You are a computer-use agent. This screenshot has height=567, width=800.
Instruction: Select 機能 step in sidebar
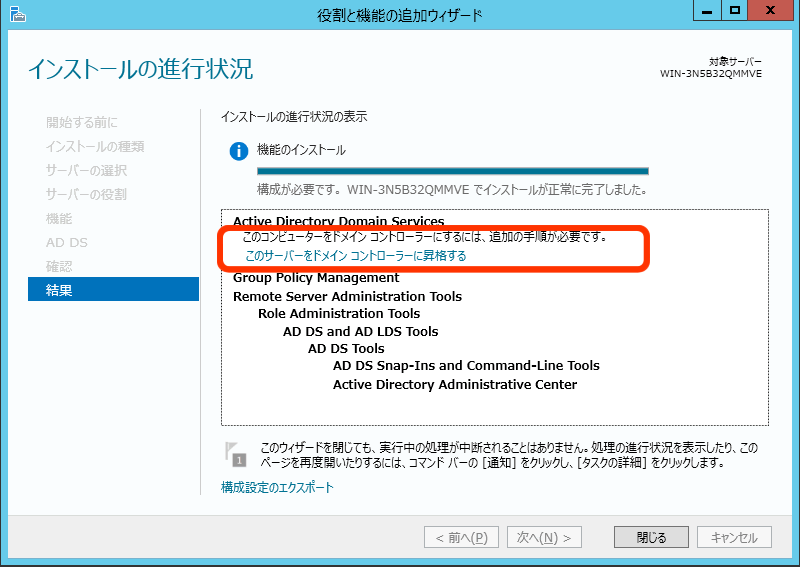[x=59, y=218]
